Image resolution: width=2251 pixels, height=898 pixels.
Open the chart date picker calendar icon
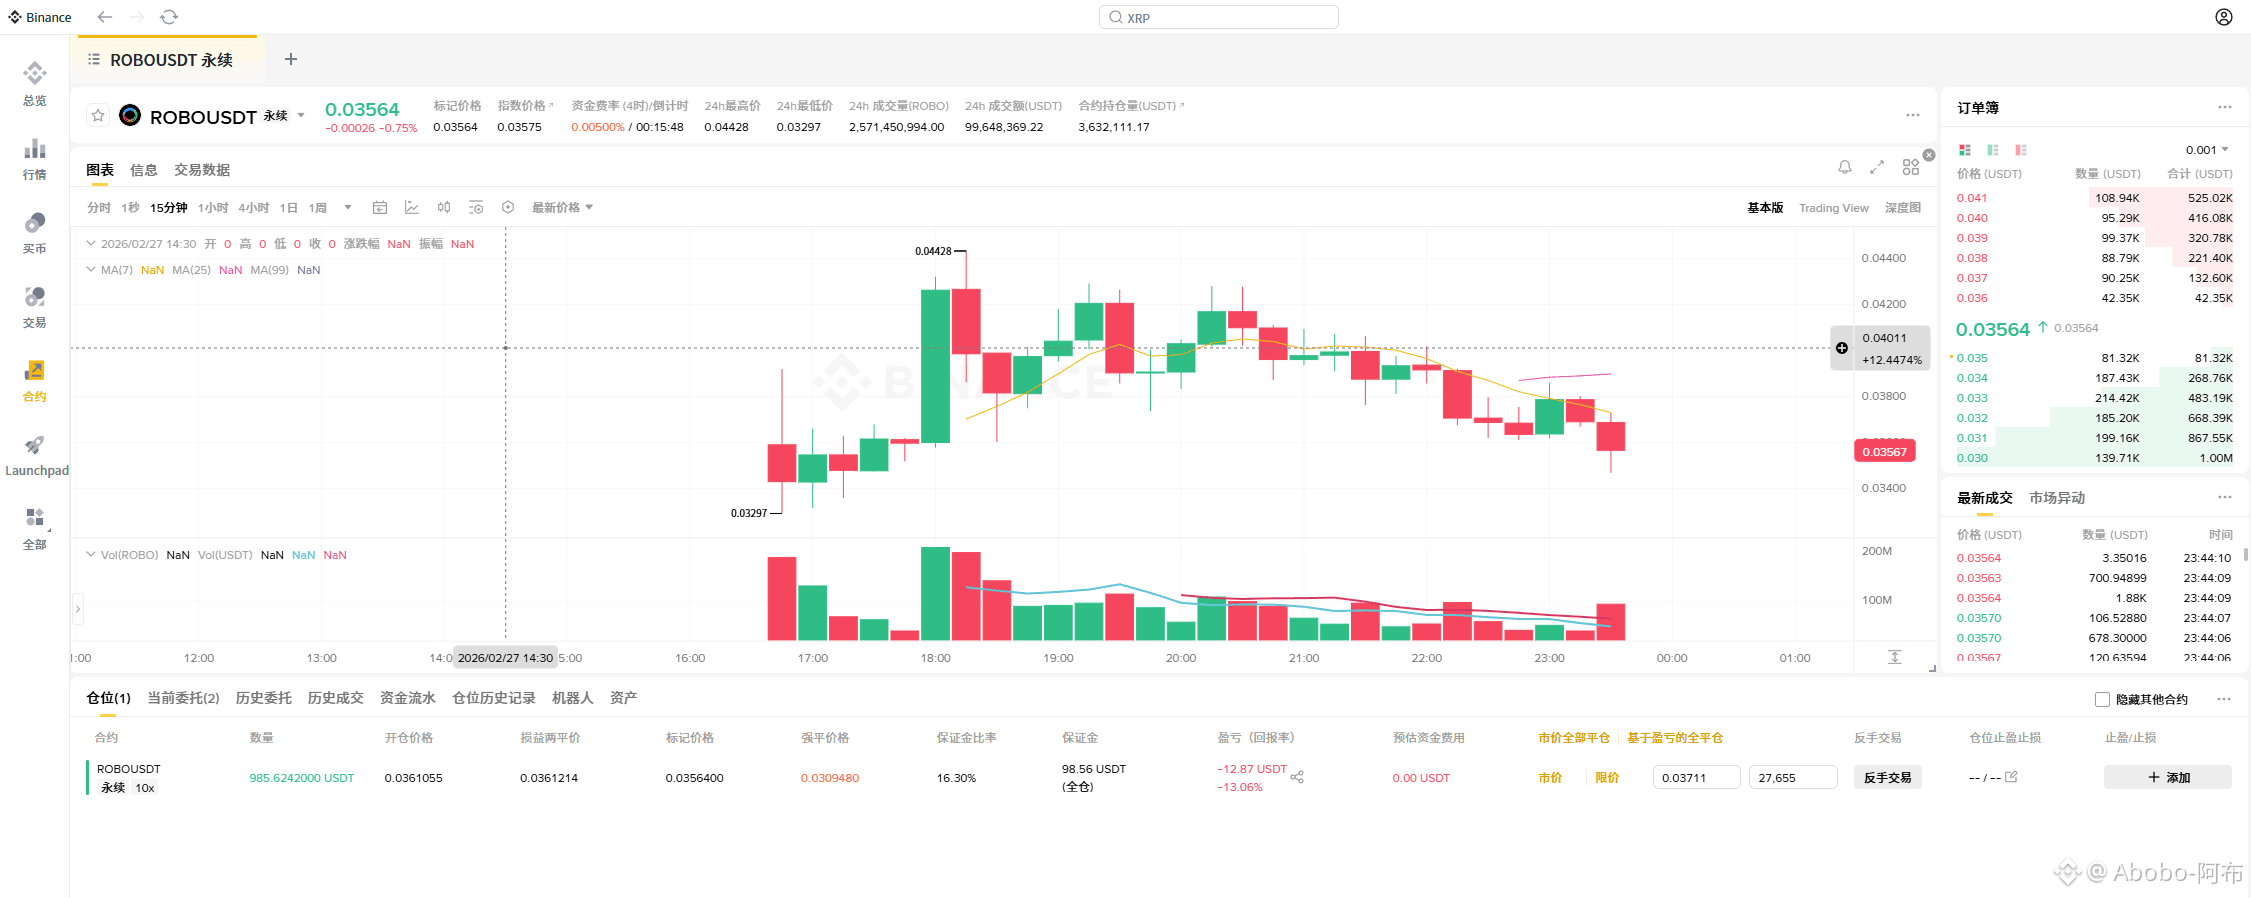(380, 208)
